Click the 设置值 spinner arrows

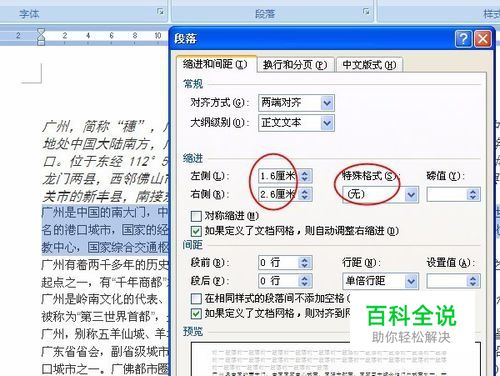tap(473, 281)
